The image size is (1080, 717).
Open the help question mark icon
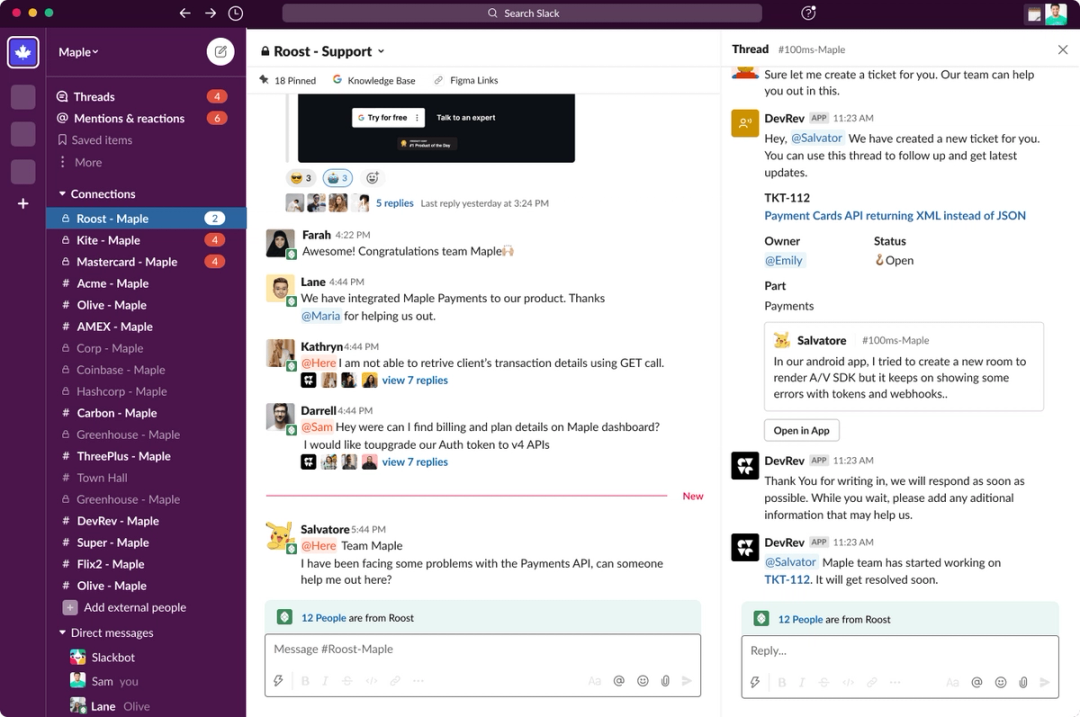tap(809, 13)
